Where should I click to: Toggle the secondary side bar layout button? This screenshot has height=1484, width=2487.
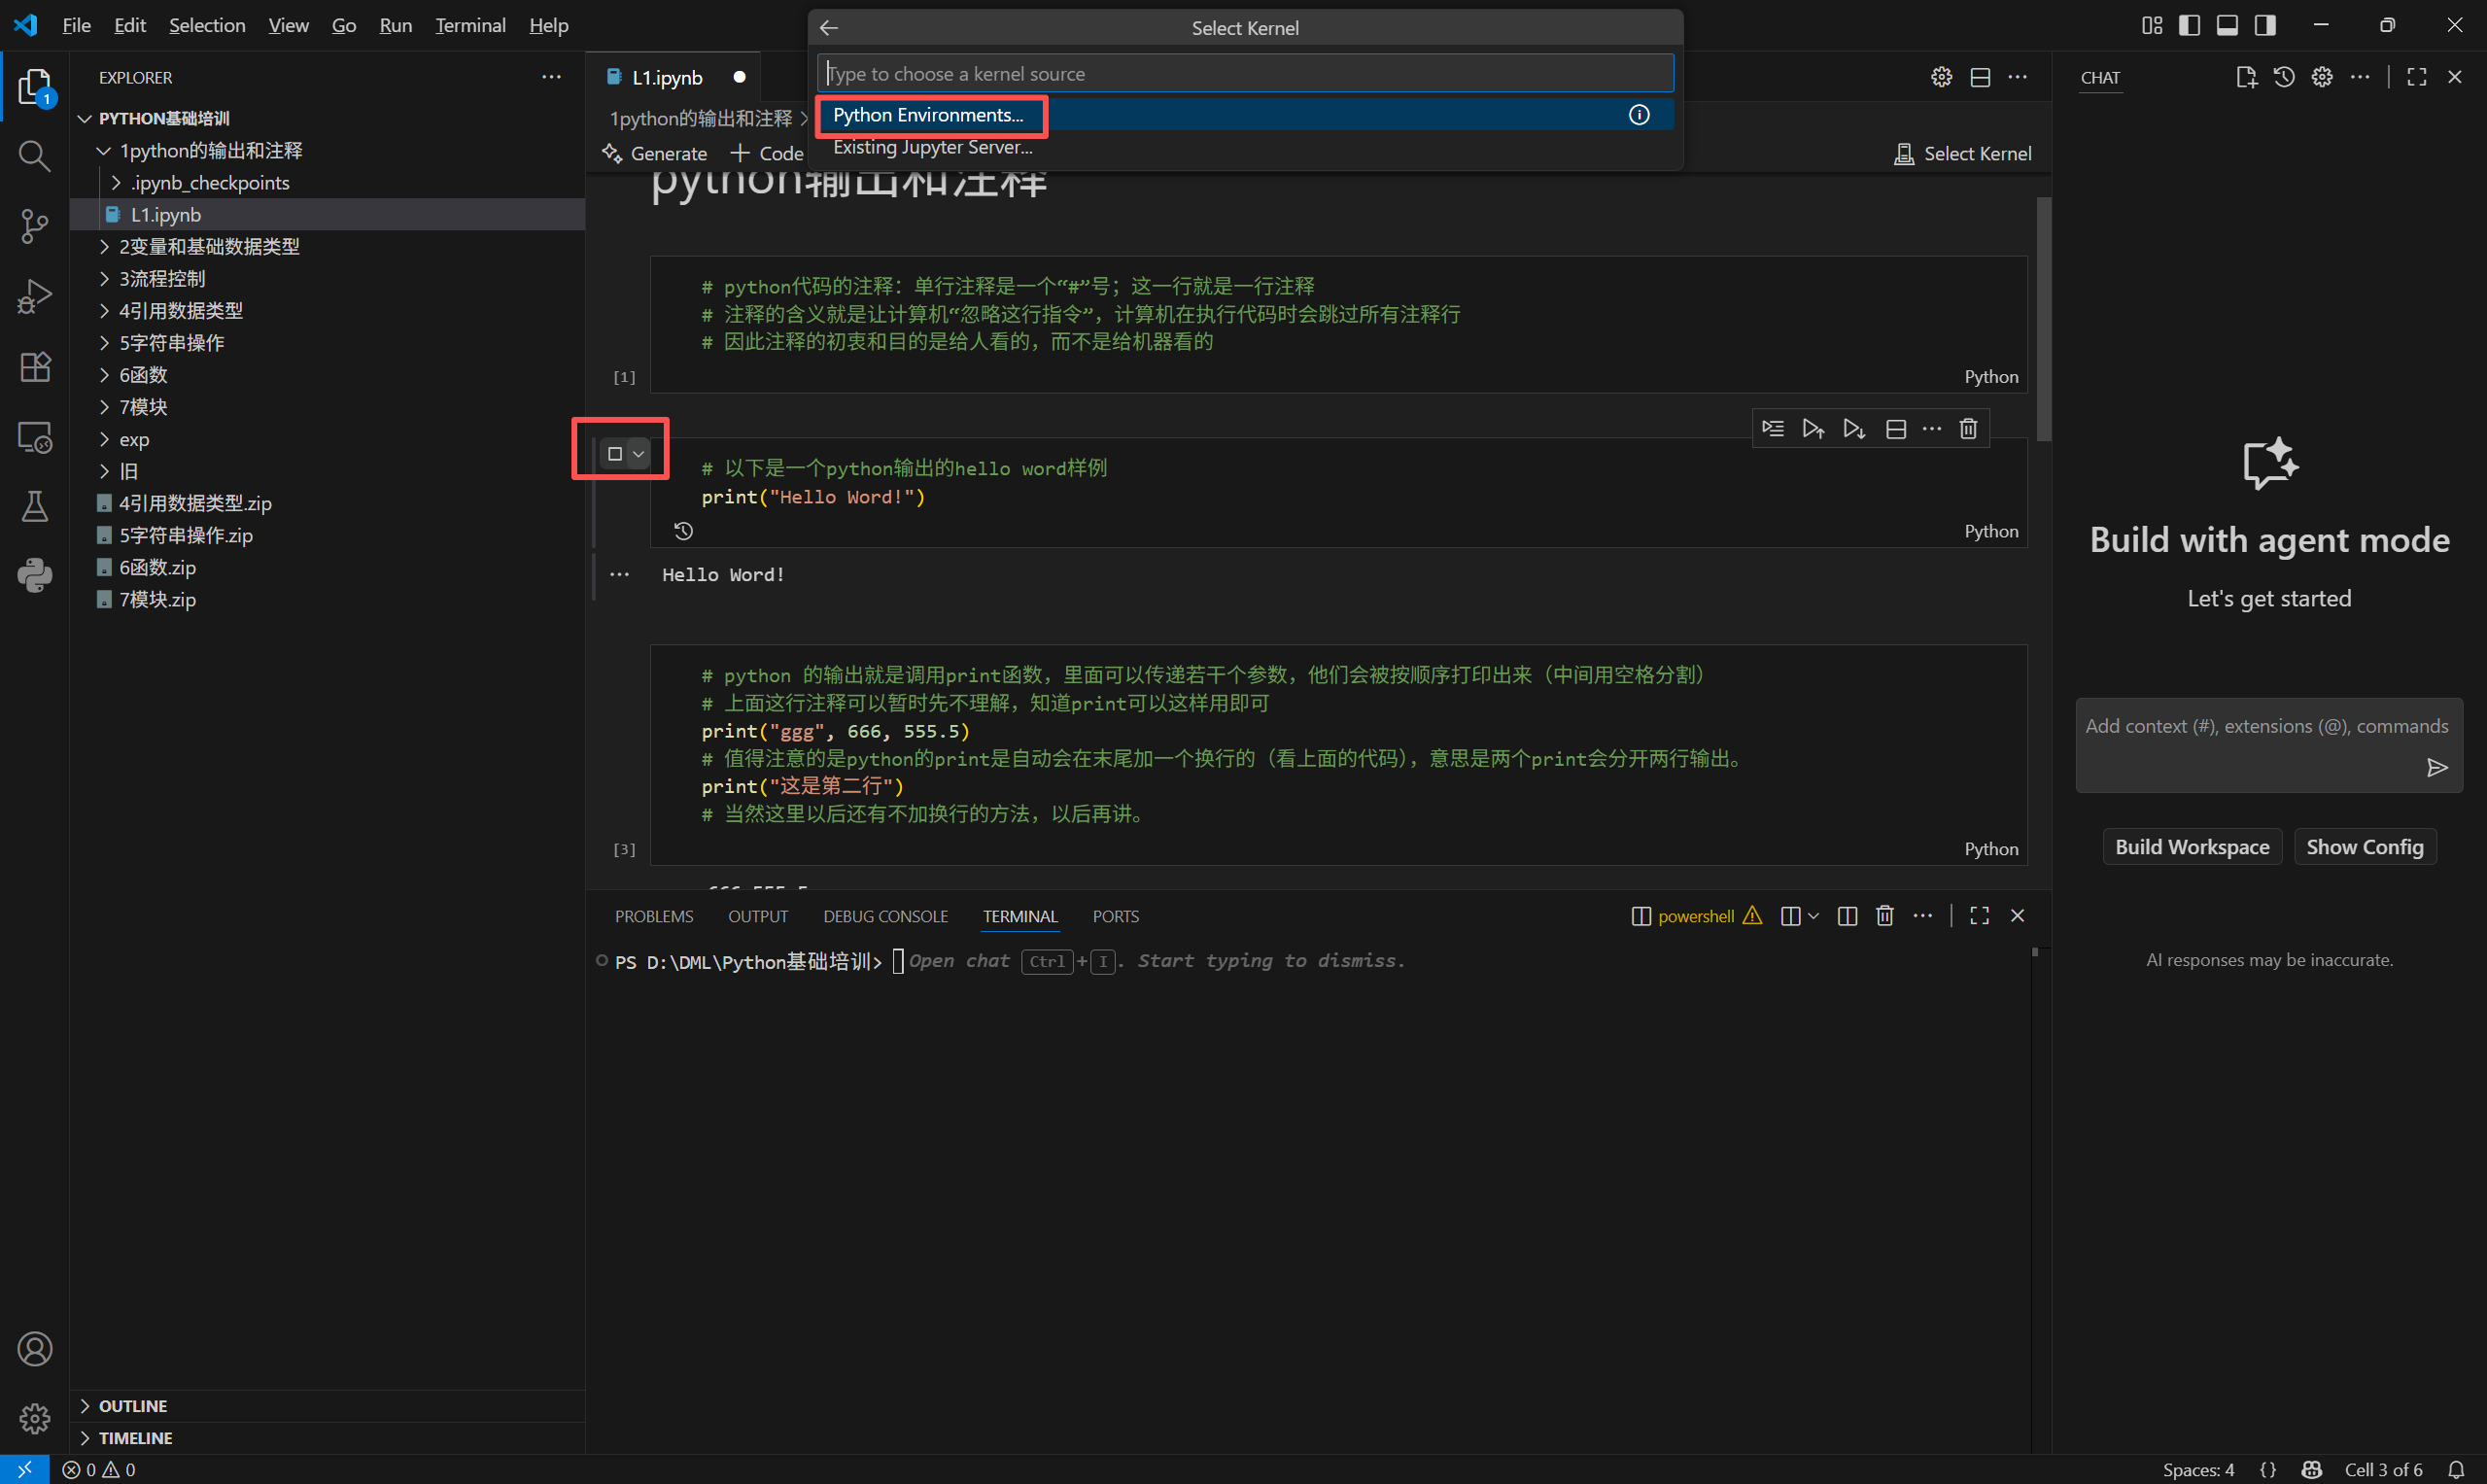(2264, 26)
